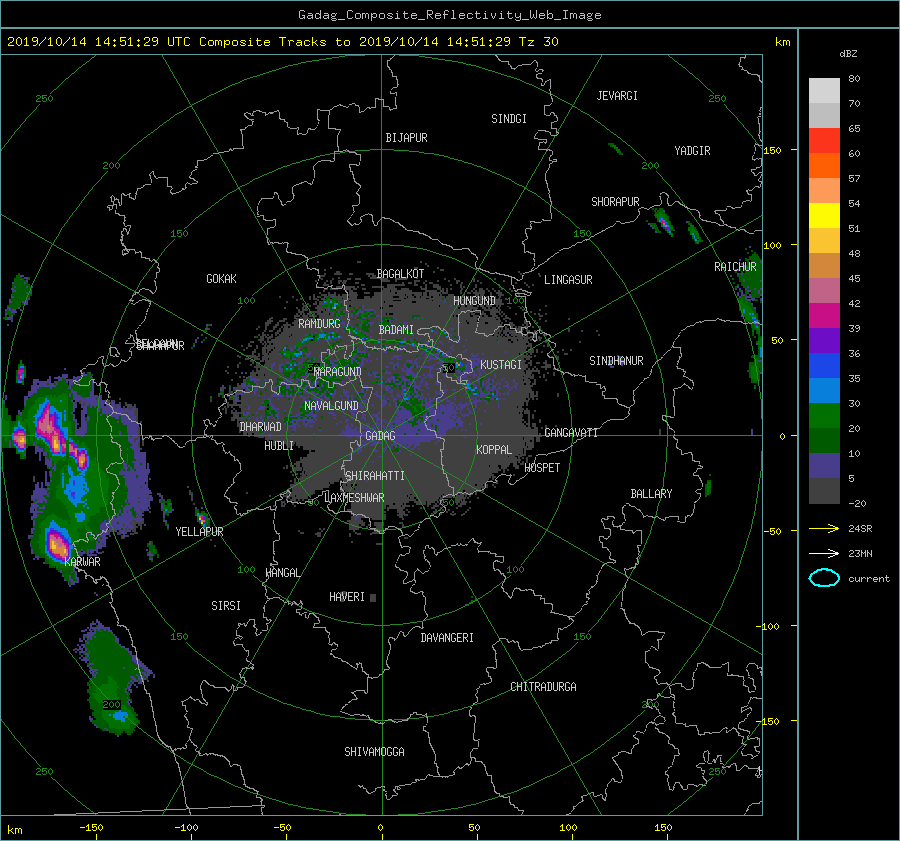Click the gray square marker beside HAVERI
Viewport: 900px width, 841px height.
point(373,598)
